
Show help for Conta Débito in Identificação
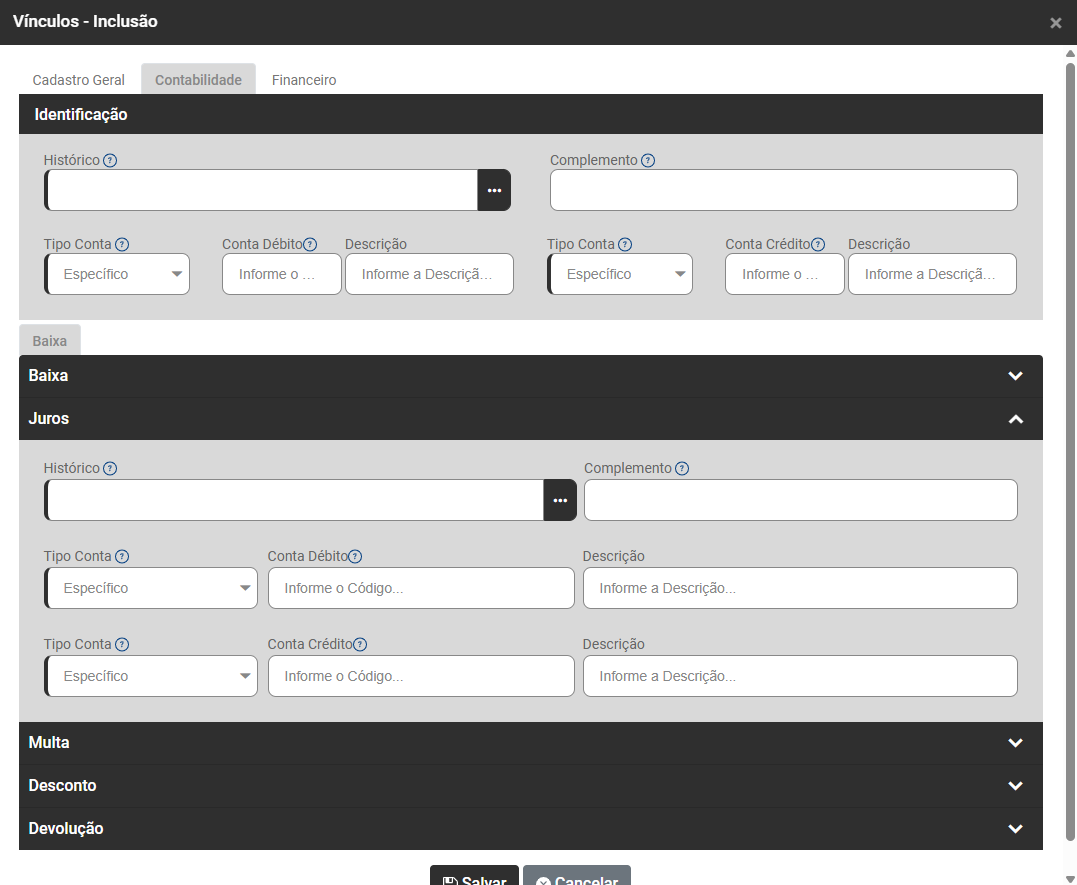click(x=310, y=244)
